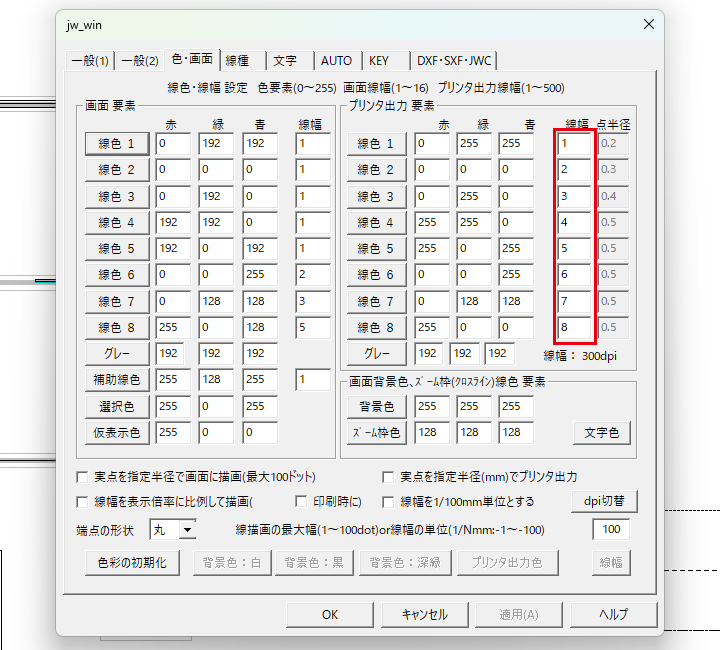Open screen 線色 3 color picker

(117, 196)
